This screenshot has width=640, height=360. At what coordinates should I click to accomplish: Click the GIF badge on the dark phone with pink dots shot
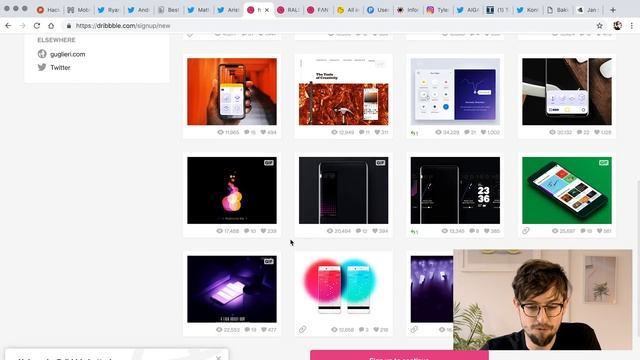(380, 162)
